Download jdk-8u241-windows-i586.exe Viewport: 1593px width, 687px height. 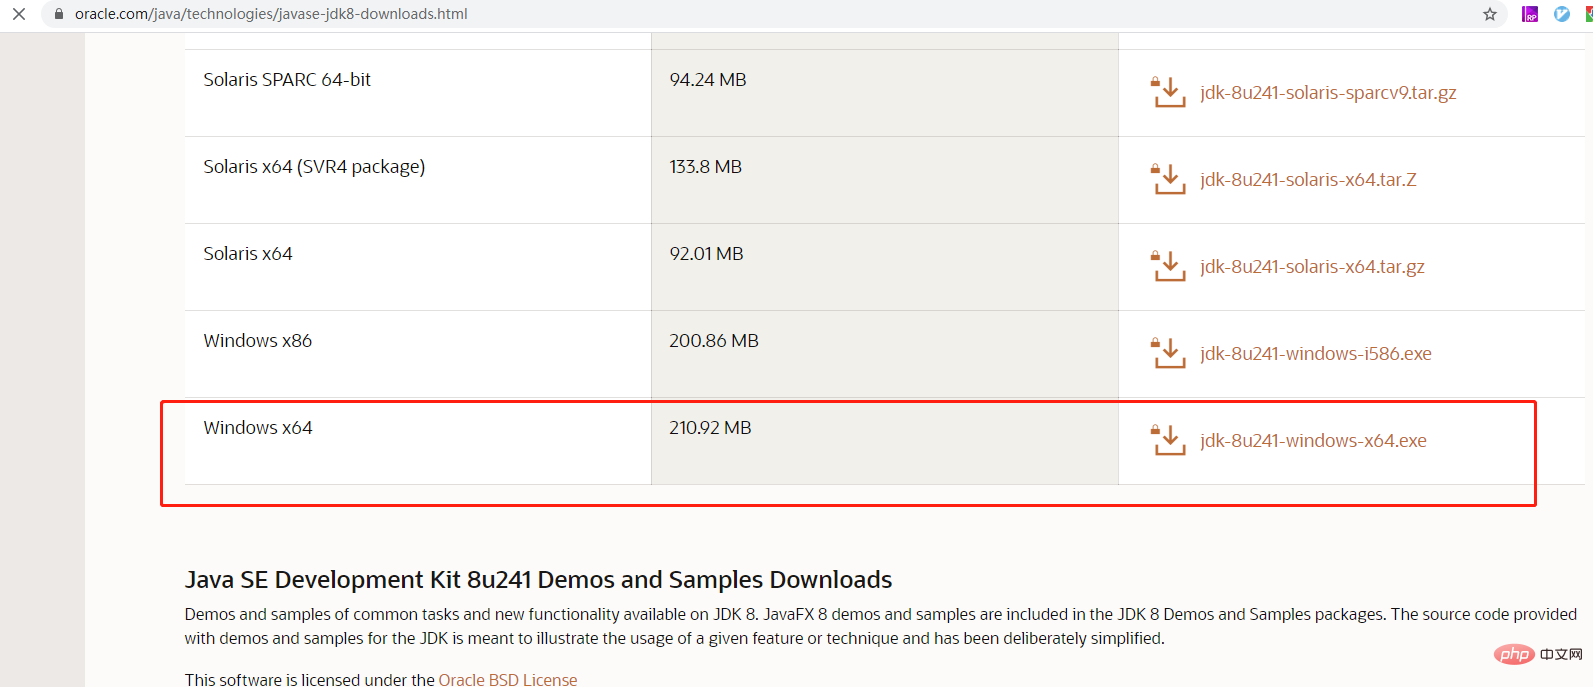point(1316,354)
